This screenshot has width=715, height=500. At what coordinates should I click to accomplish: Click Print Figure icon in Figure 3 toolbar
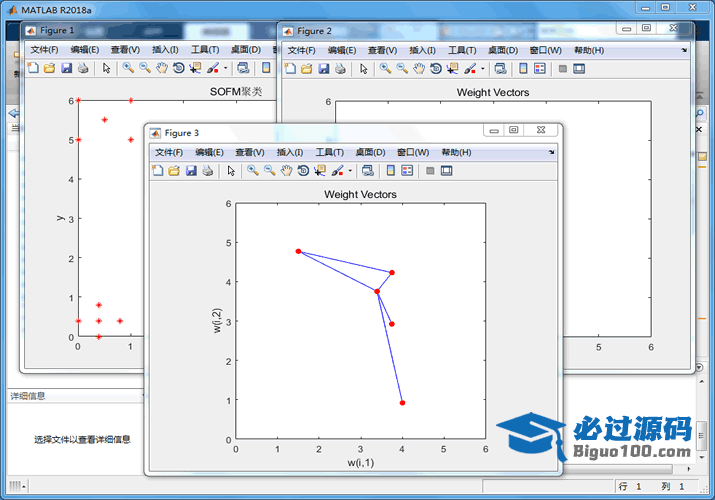[208, 171]
